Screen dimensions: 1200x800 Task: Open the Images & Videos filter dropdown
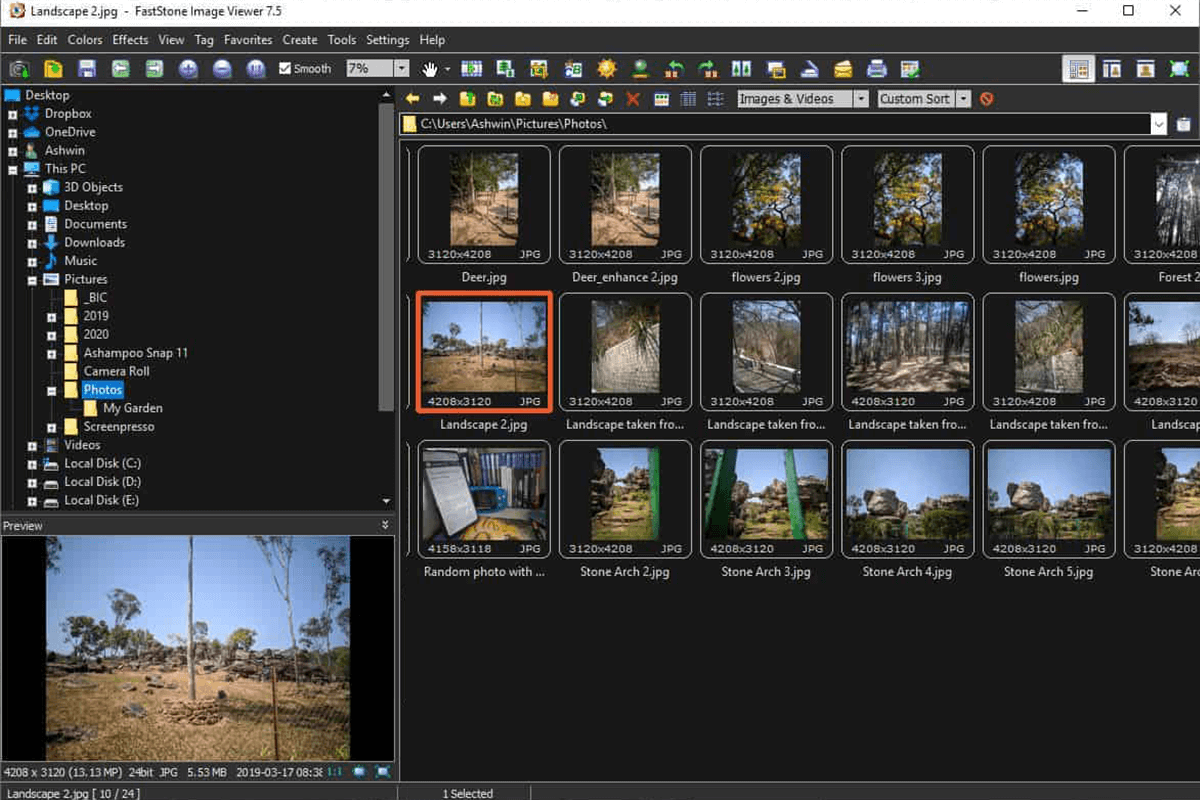862,99
